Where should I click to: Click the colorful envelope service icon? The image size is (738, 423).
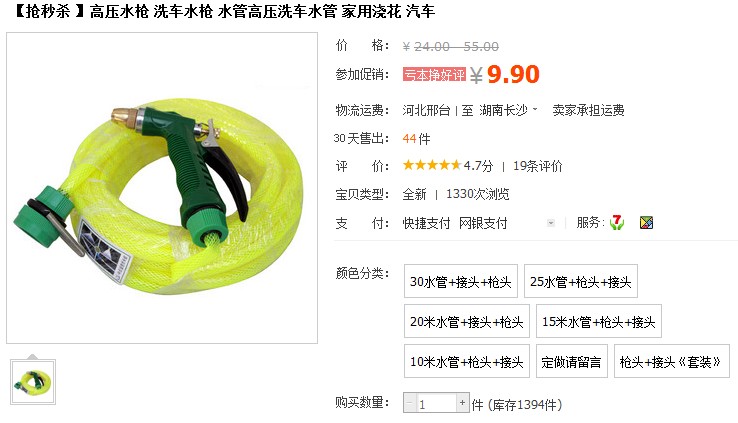point(646,223)
